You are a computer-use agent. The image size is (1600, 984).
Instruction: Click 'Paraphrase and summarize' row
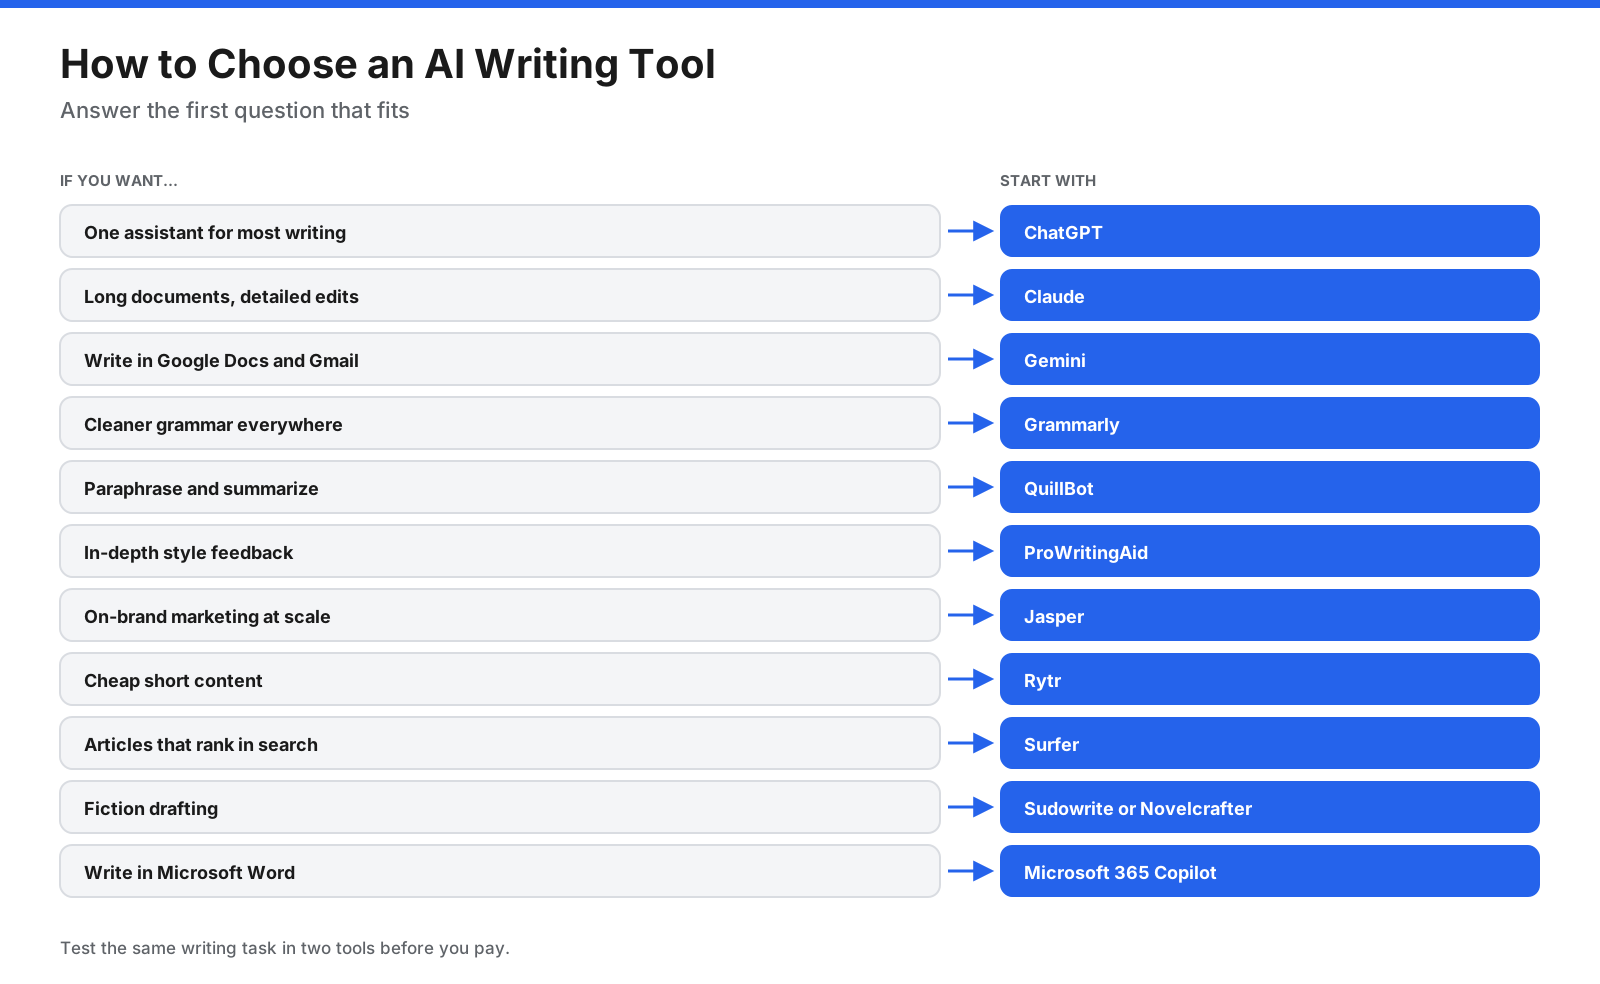pyautogui.click(x=500, y=487)
